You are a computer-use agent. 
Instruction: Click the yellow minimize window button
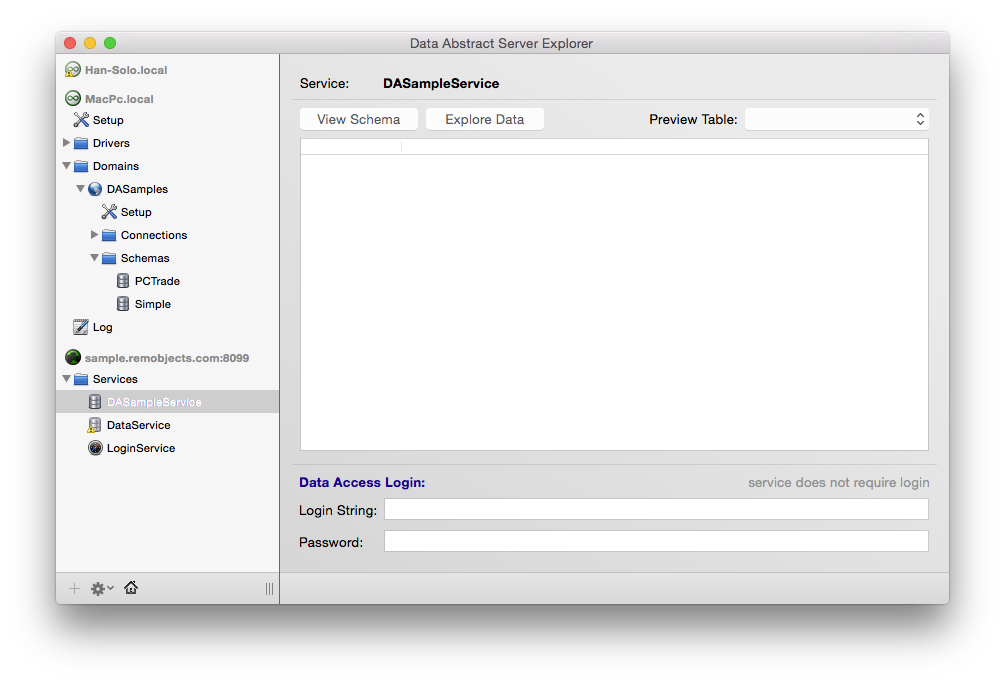90,43
